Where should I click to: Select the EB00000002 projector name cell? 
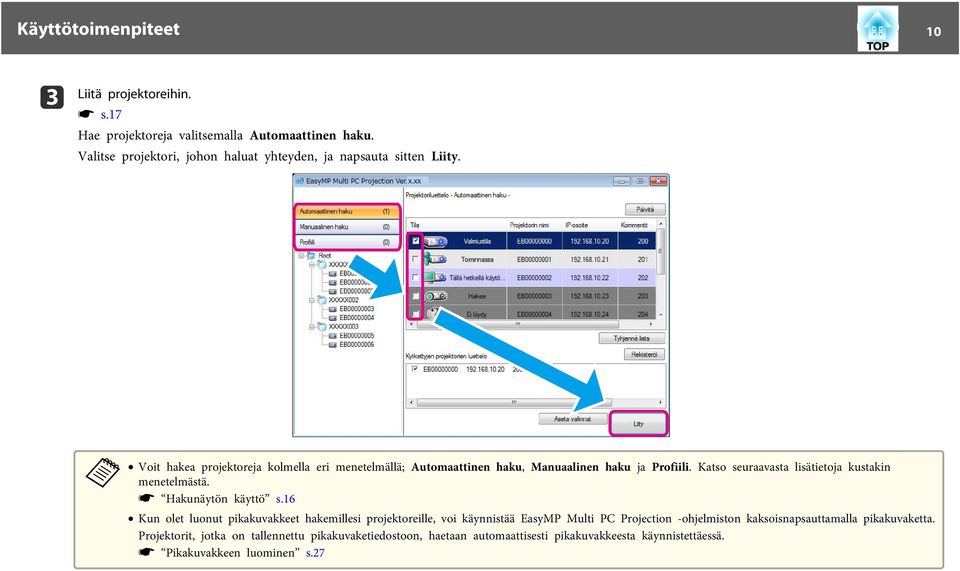(x=534, y=278)
